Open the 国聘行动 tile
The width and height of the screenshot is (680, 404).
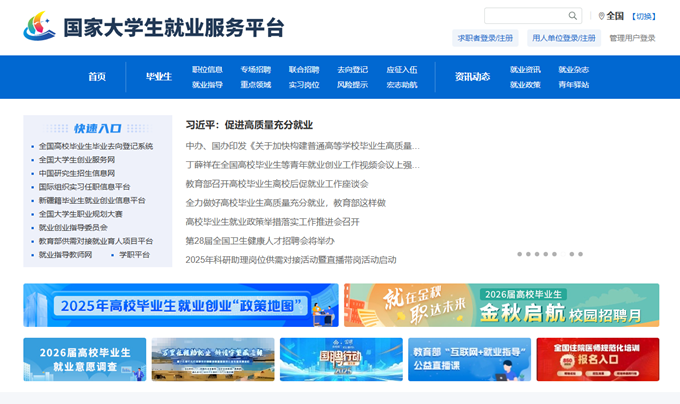(x=341, y=359)
